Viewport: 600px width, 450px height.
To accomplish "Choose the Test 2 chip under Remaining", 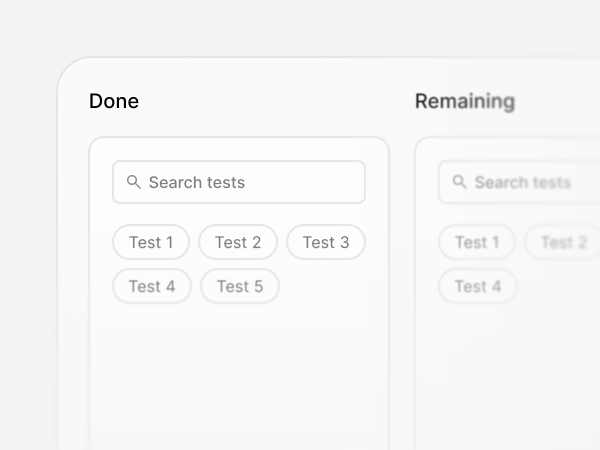I will (x=562, y=242).
